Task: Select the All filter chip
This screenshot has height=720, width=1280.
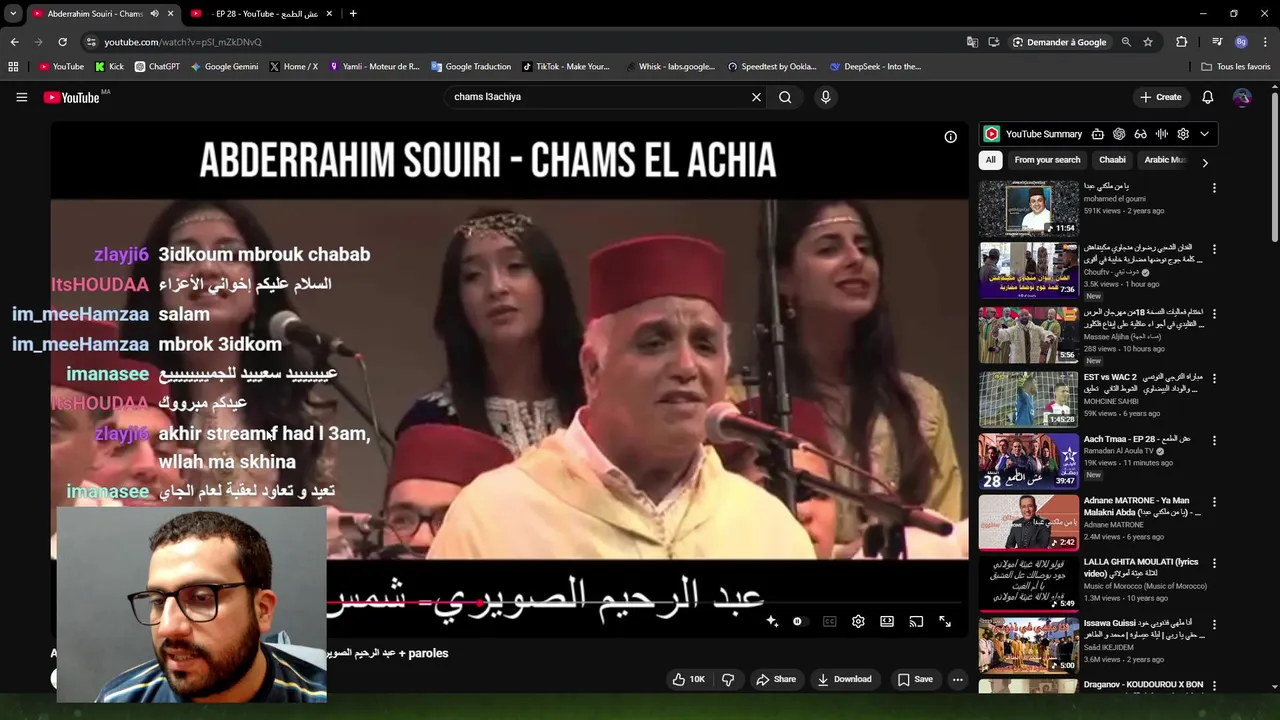Action: (990, 160)
